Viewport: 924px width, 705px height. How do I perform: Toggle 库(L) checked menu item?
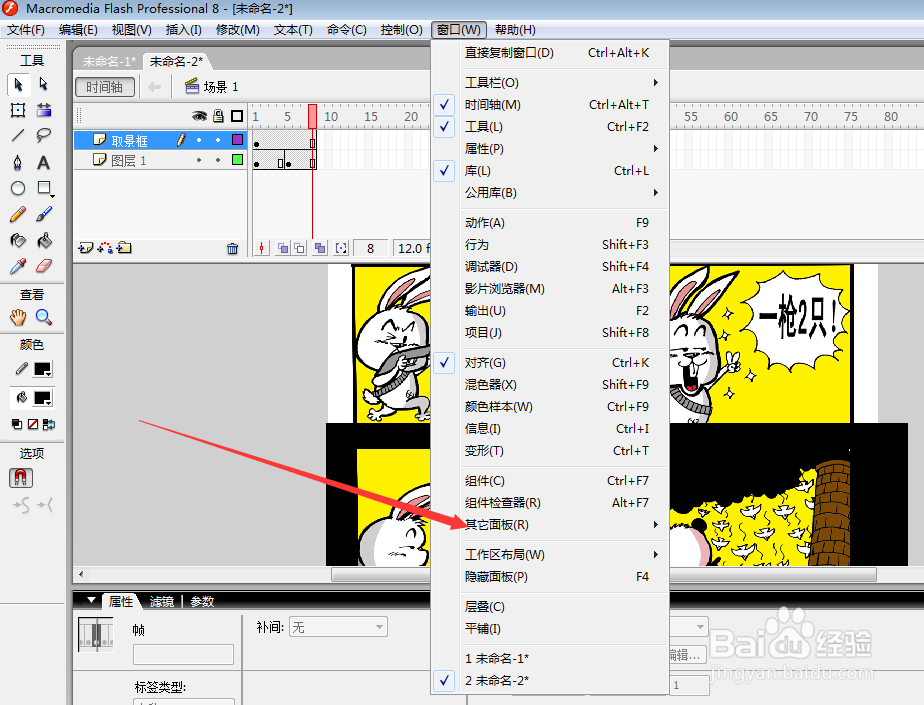coord(550,171)
